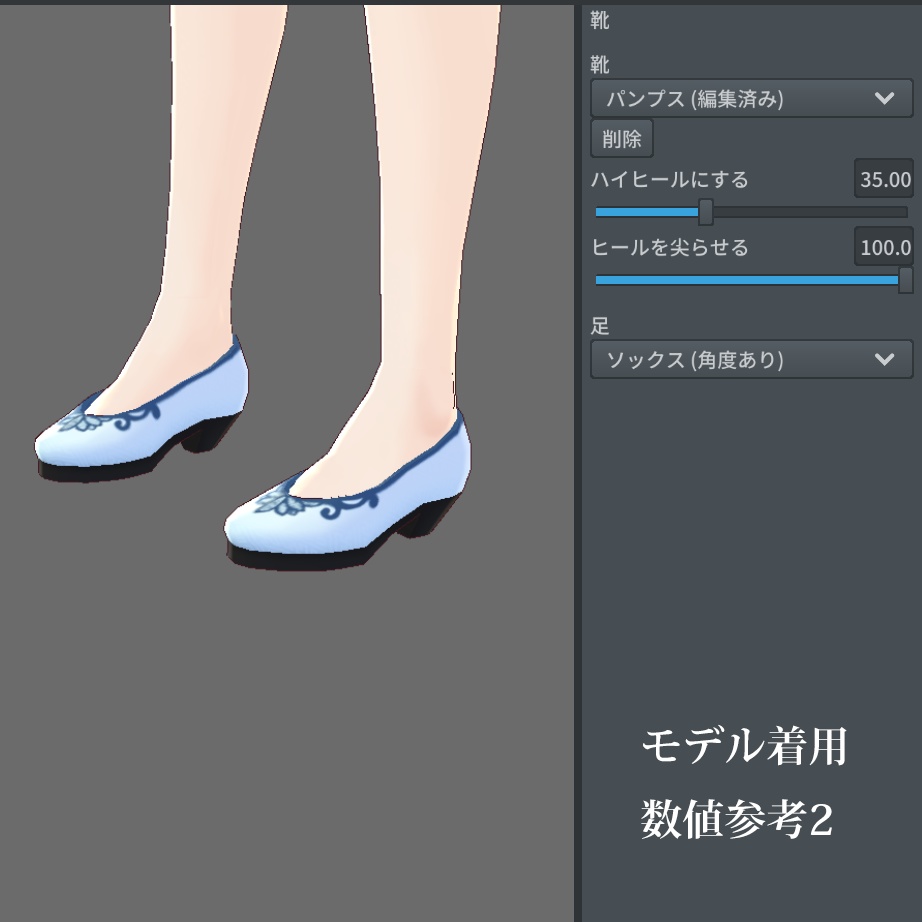
Task: Open the パンプス (編集済み) chevron icon
Action: [x=884, y=98]
